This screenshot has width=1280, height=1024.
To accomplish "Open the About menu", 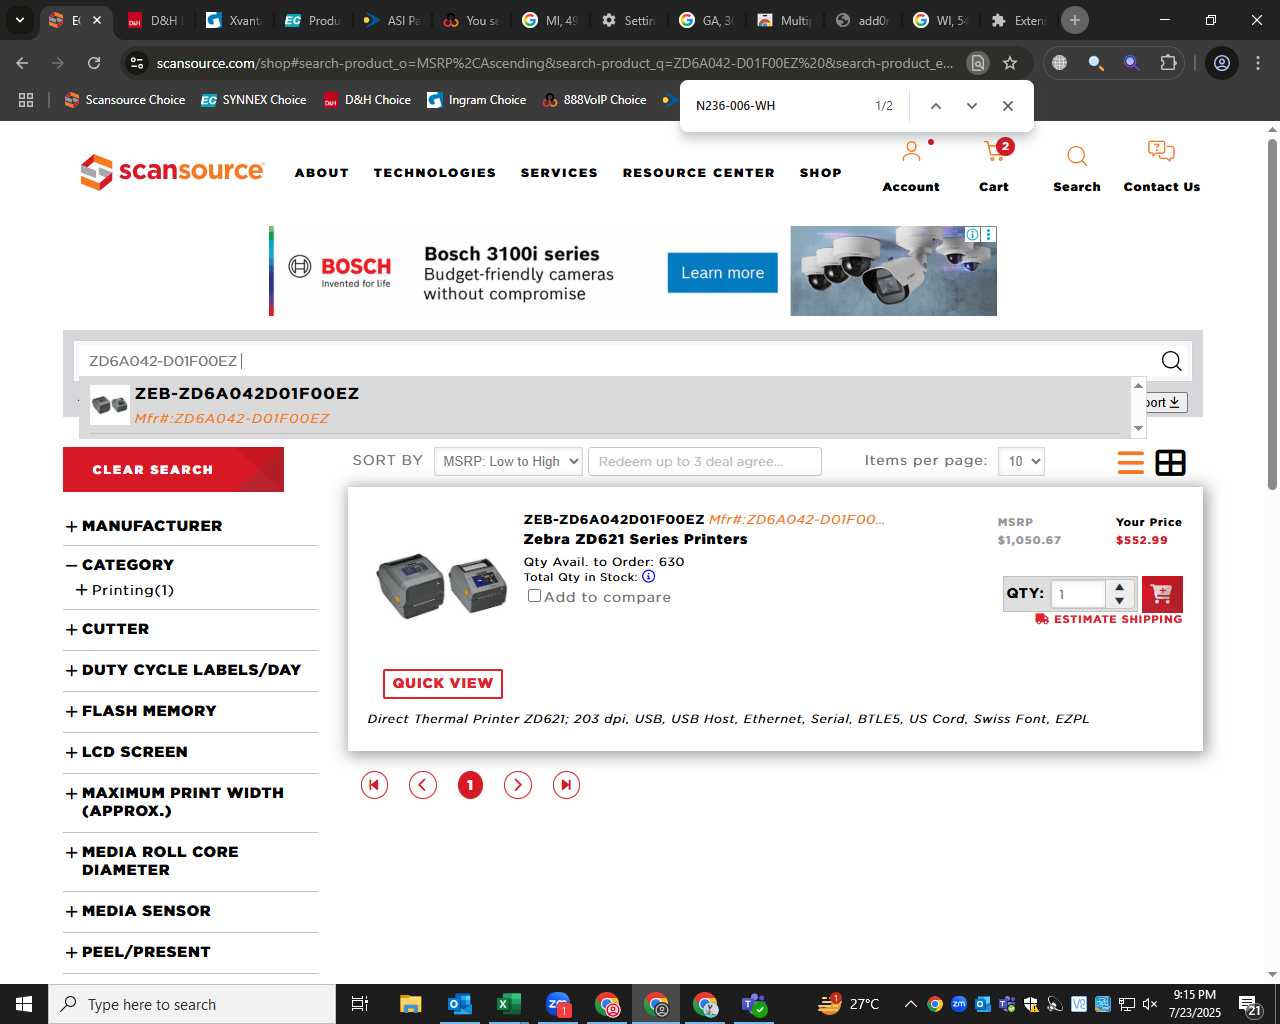I will pyautogui.click(x=322, y=173).
